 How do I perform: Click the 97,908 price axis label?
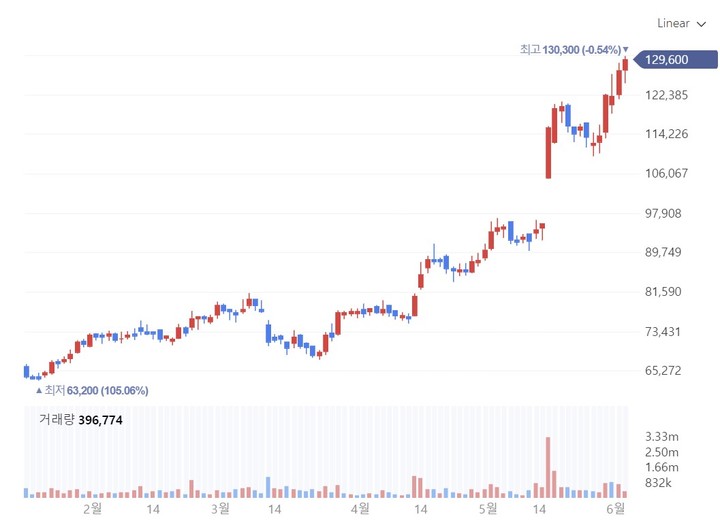[664, 213]
